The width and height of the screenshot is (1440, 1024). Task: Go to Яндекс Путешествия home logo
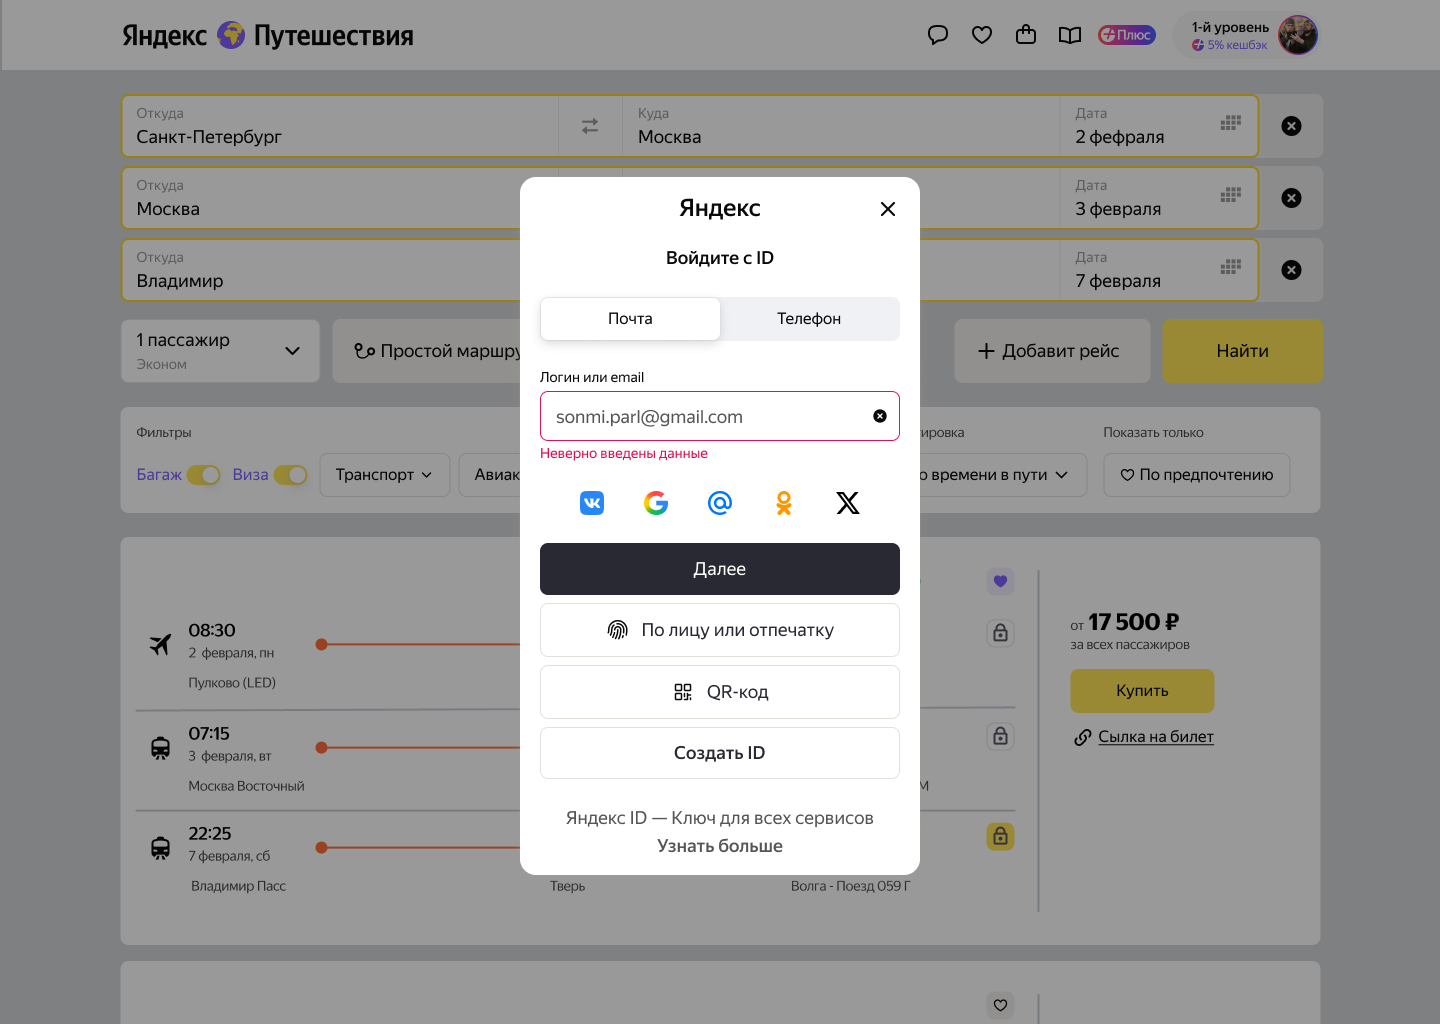(268, 36)
